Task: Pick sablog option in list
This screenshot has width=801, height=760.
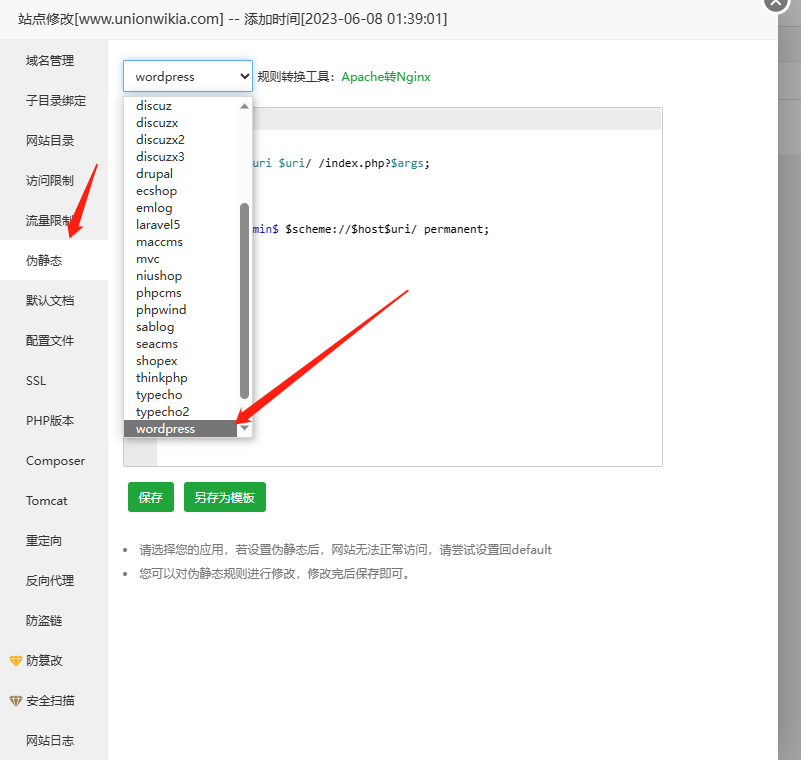Action: point(181,326)
